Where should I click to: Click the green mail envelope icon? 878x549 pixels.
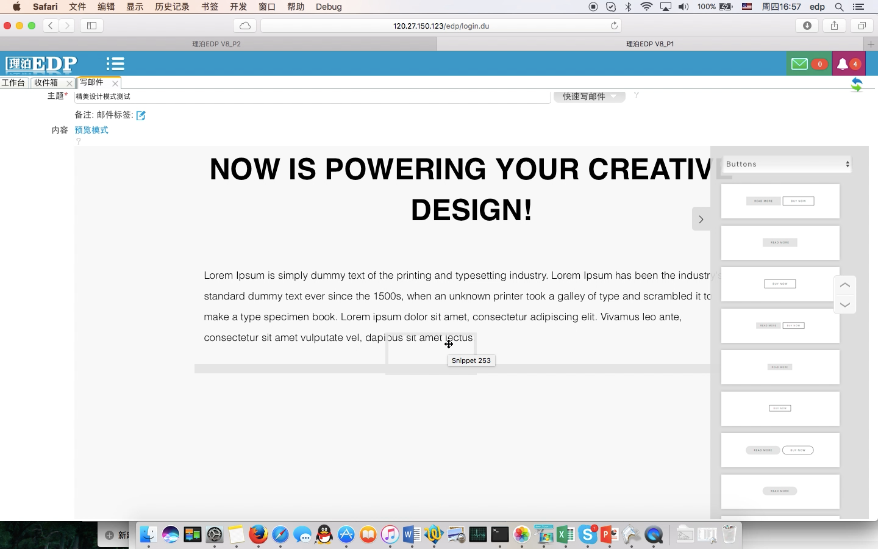pyautogui.click(x=799, y=64)
